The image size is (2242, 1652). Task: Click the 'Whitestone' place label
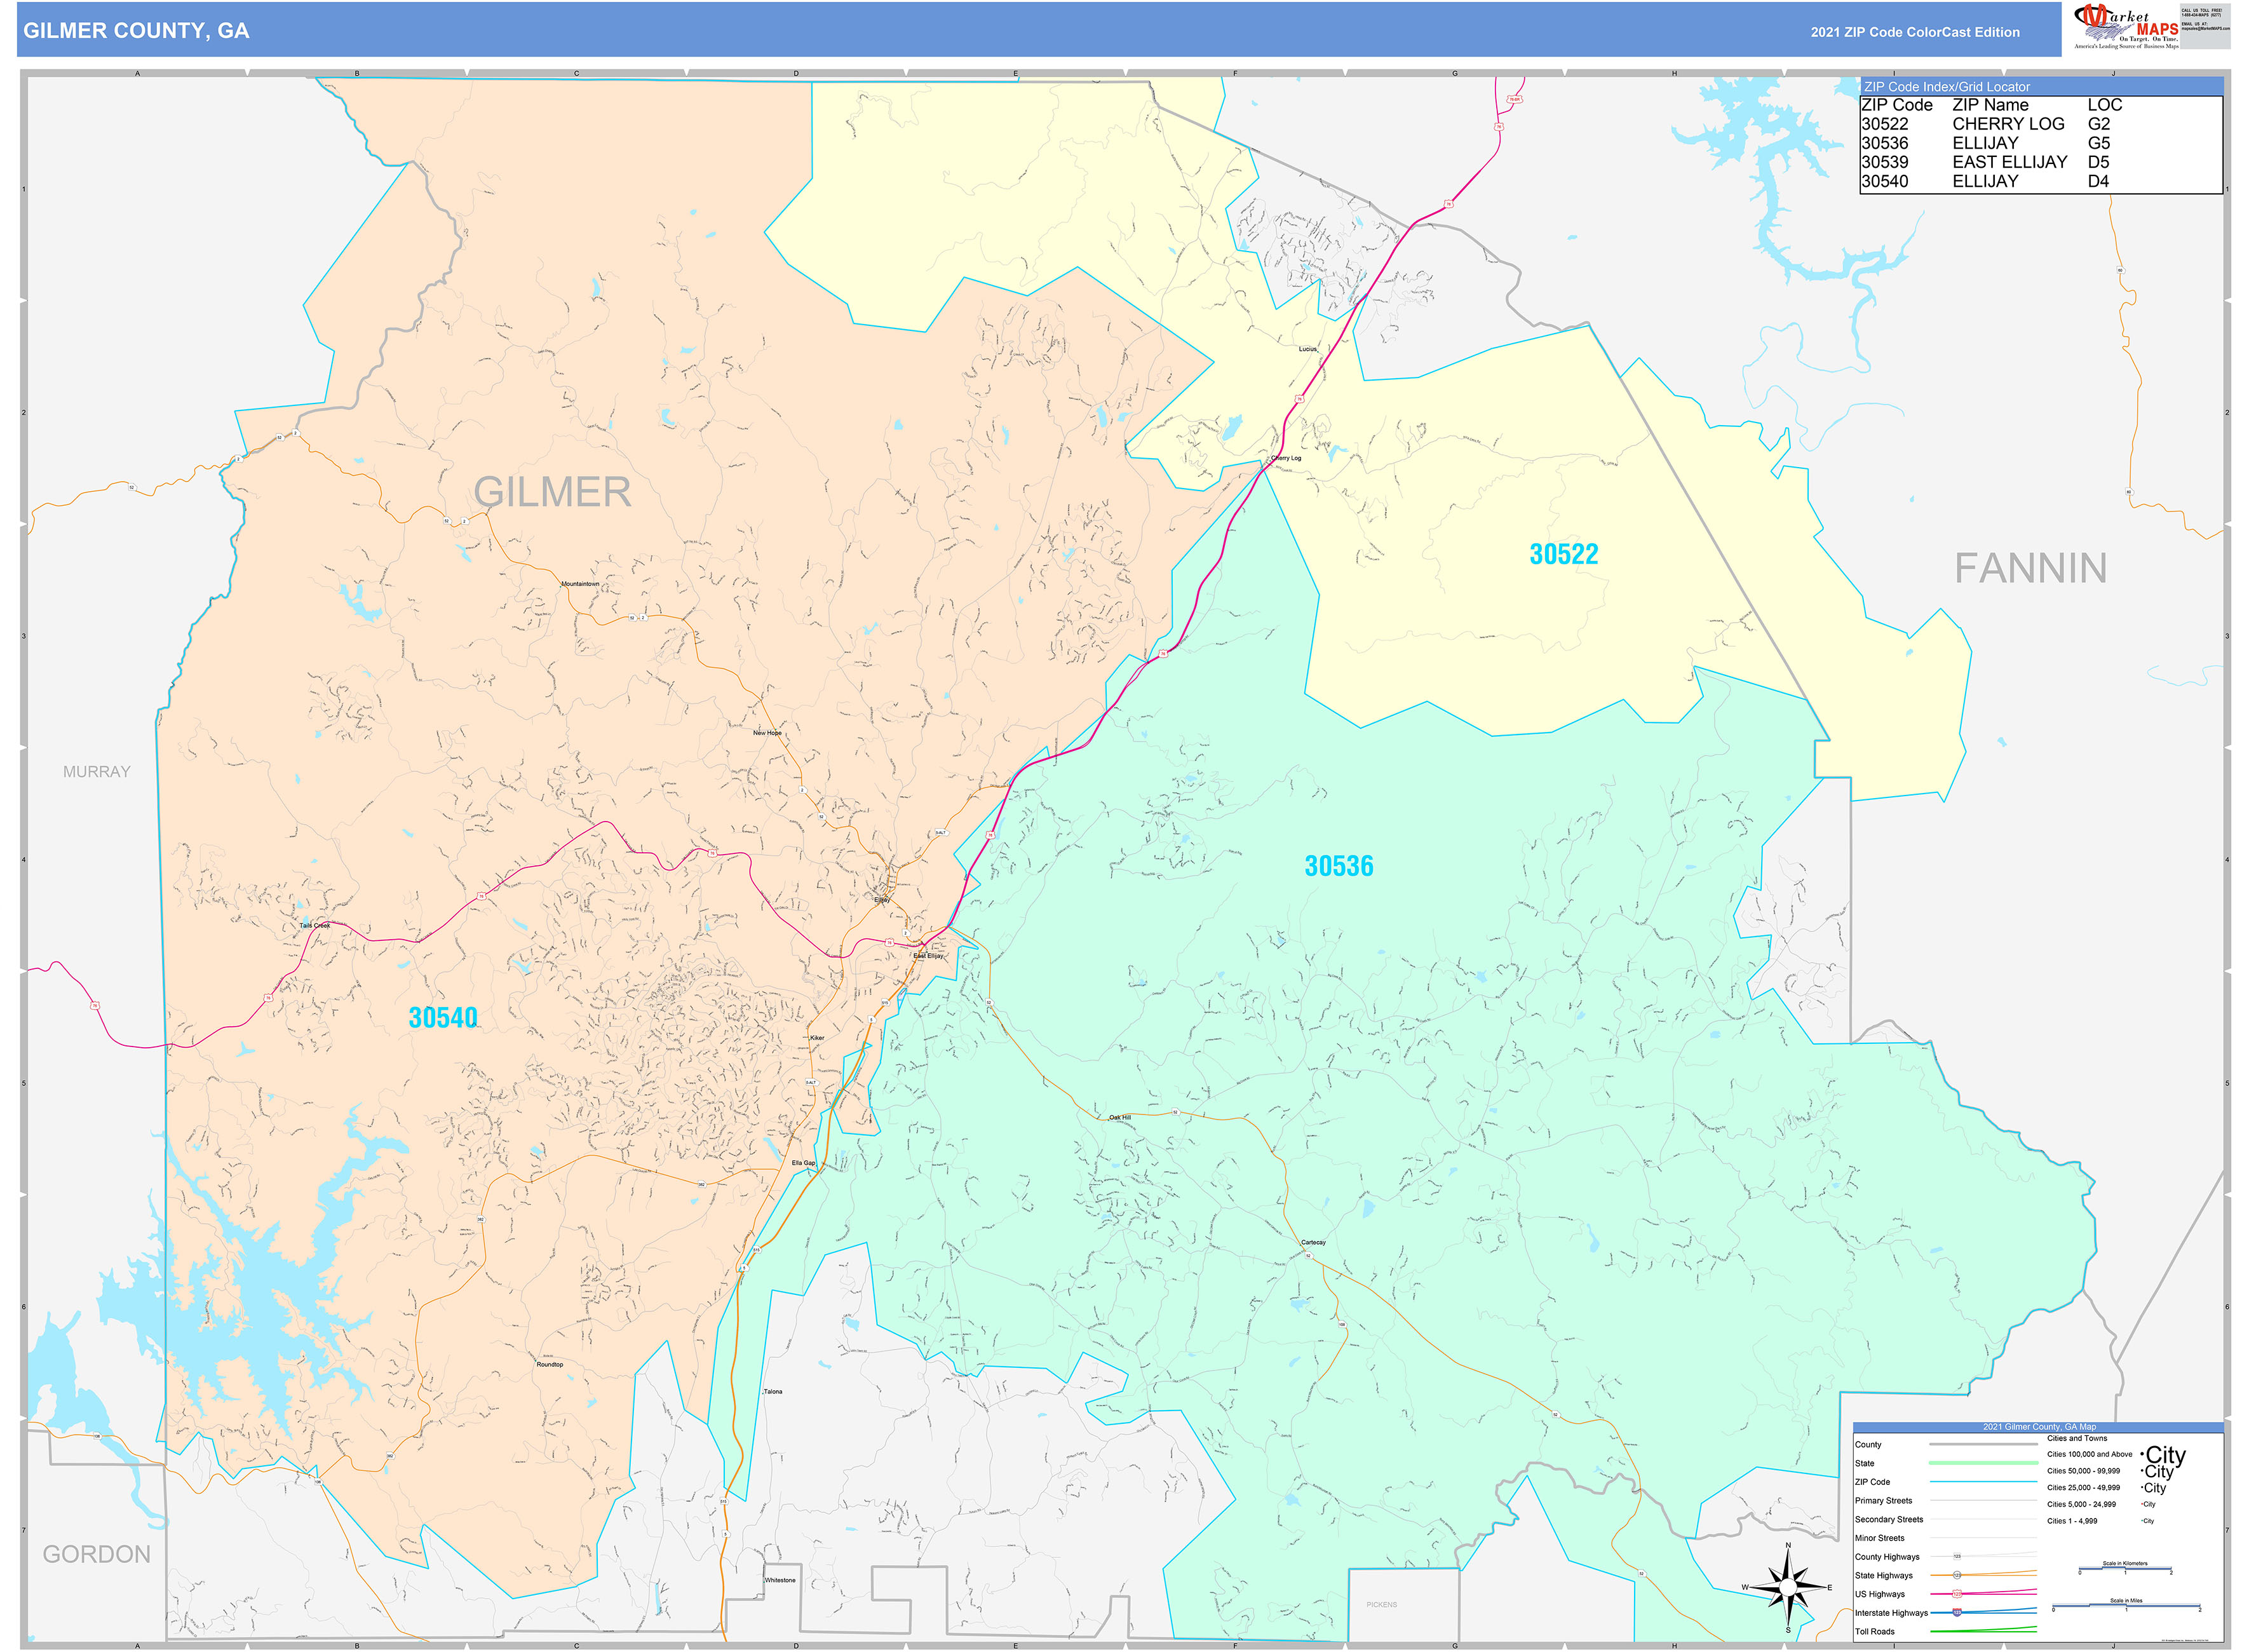pos(779,1580)
